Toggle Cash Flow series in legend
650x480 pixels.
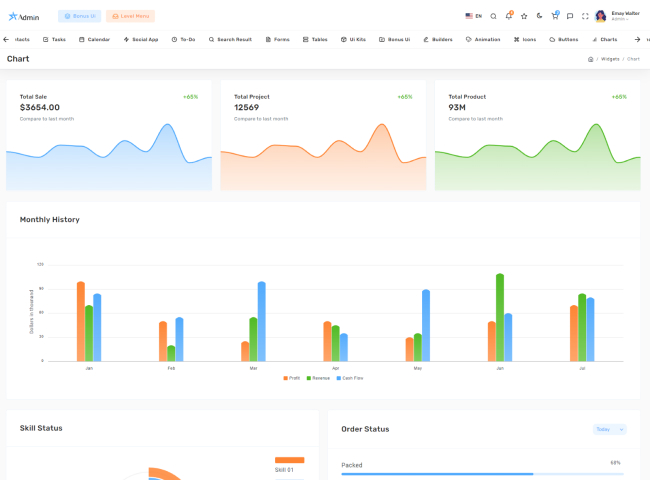pos(348,378)
